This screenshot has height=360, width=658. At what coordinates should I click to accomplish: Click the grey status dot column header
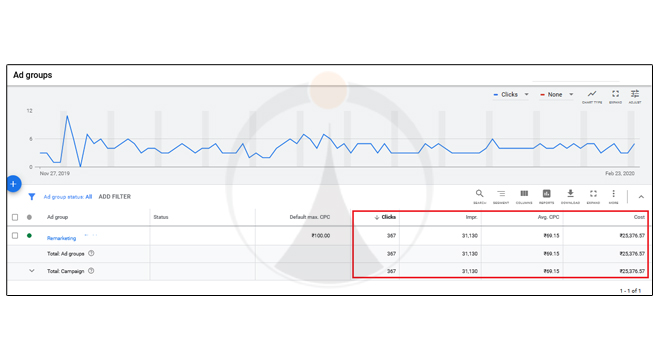(x=29, y=217)
